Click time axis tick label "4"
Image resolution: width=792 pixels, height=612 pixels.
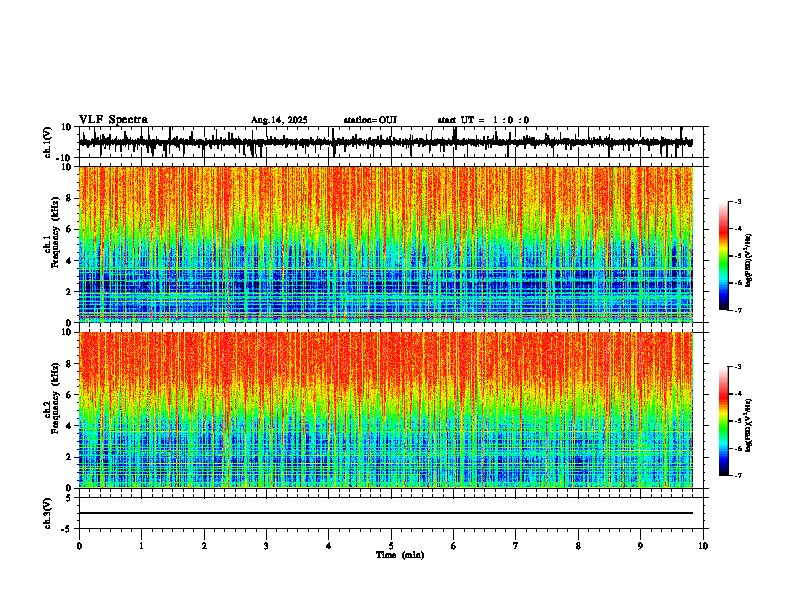click(329, 546)
